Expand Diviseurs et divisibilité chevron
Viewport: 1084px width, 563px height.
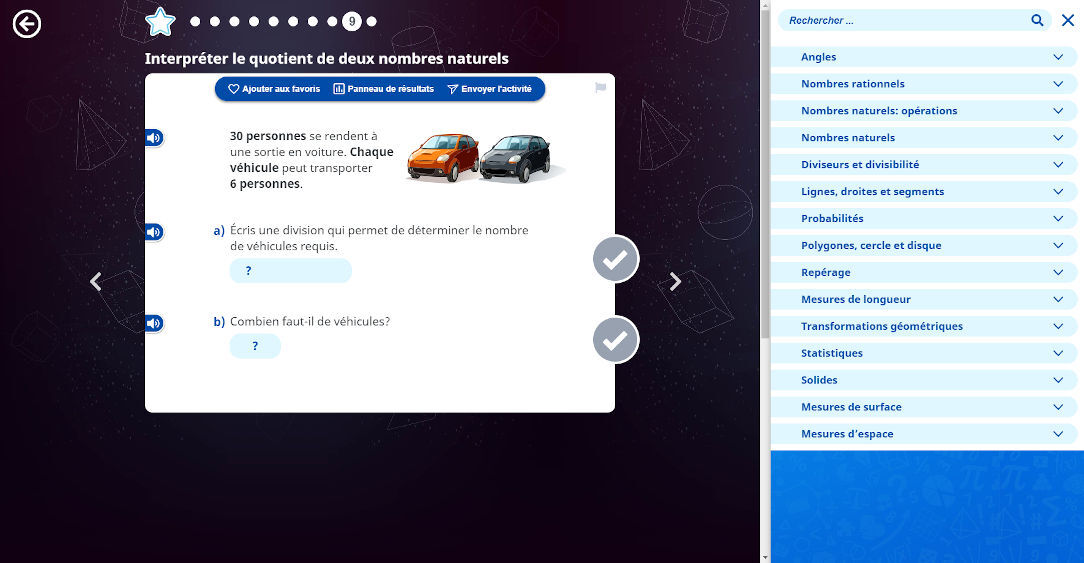pyautogui.click(x=1058, y=165)
